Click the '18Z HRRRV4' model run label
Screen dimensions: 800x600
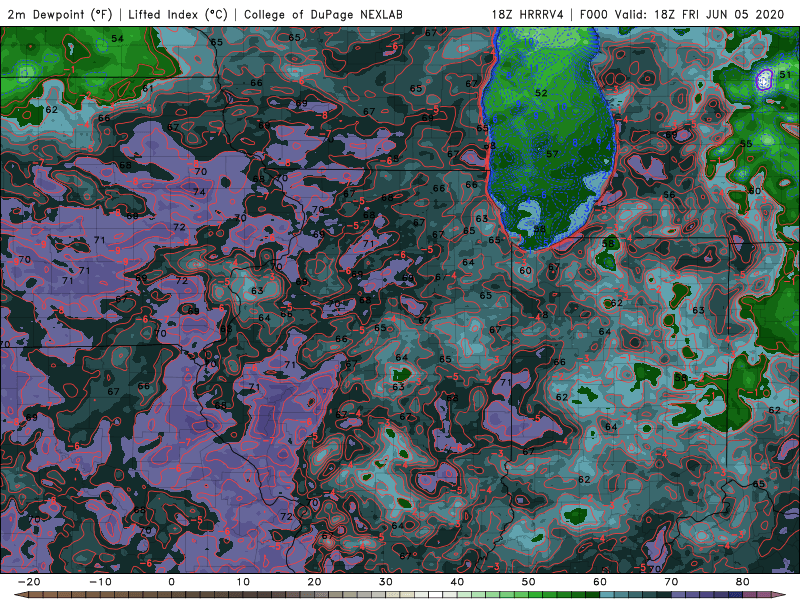click(528, 14)
